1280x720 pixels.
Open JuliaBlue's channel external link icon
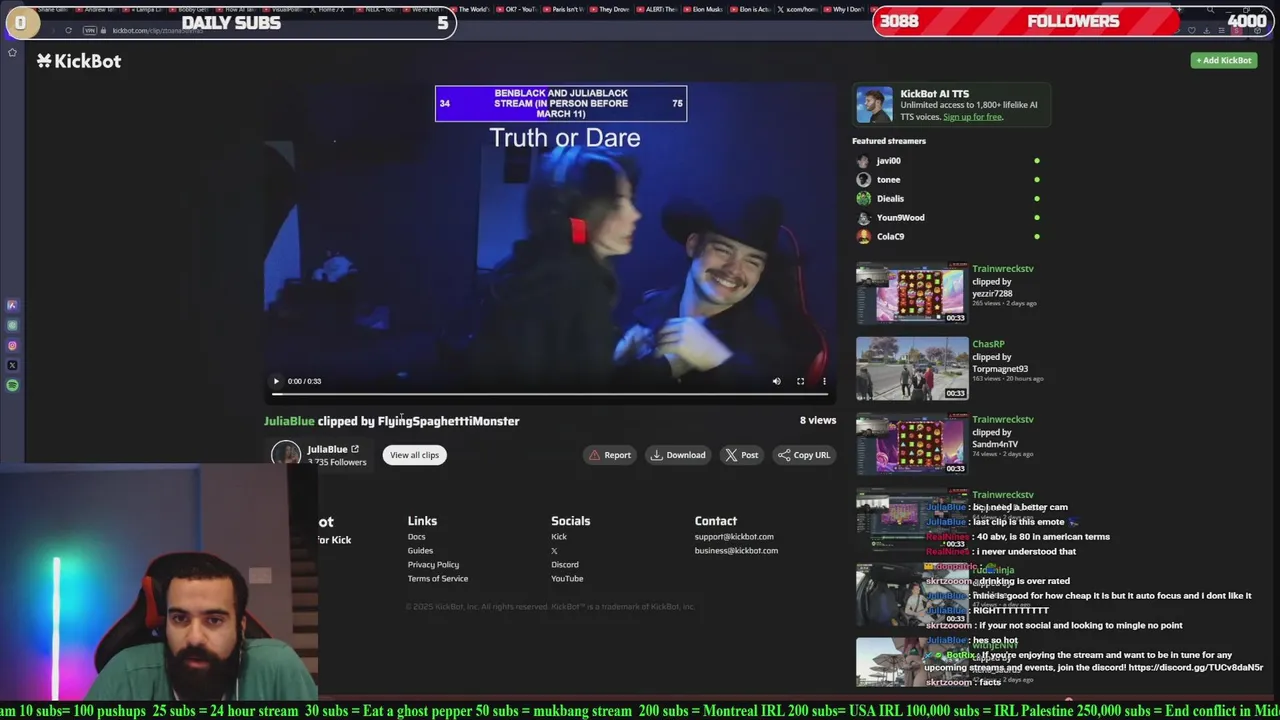355,449
